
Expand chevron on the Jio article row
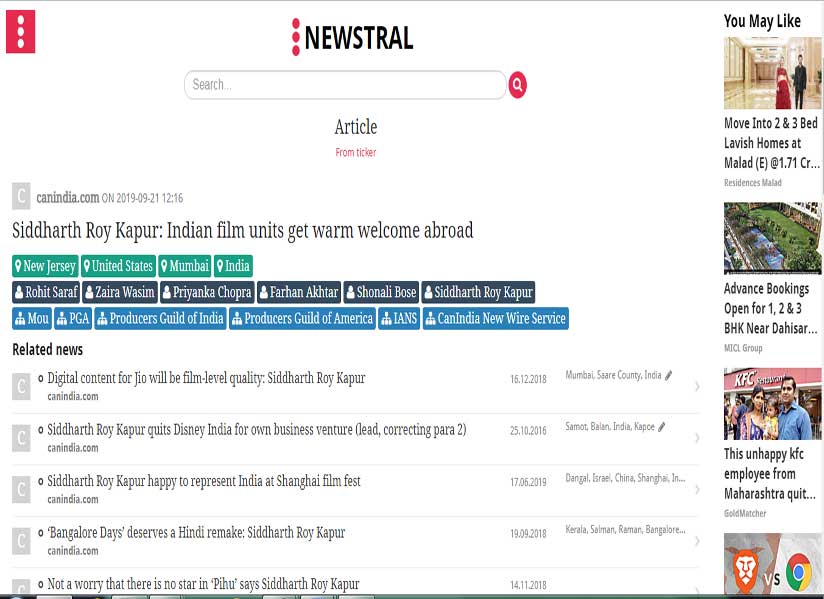click(x=697, y=387)
